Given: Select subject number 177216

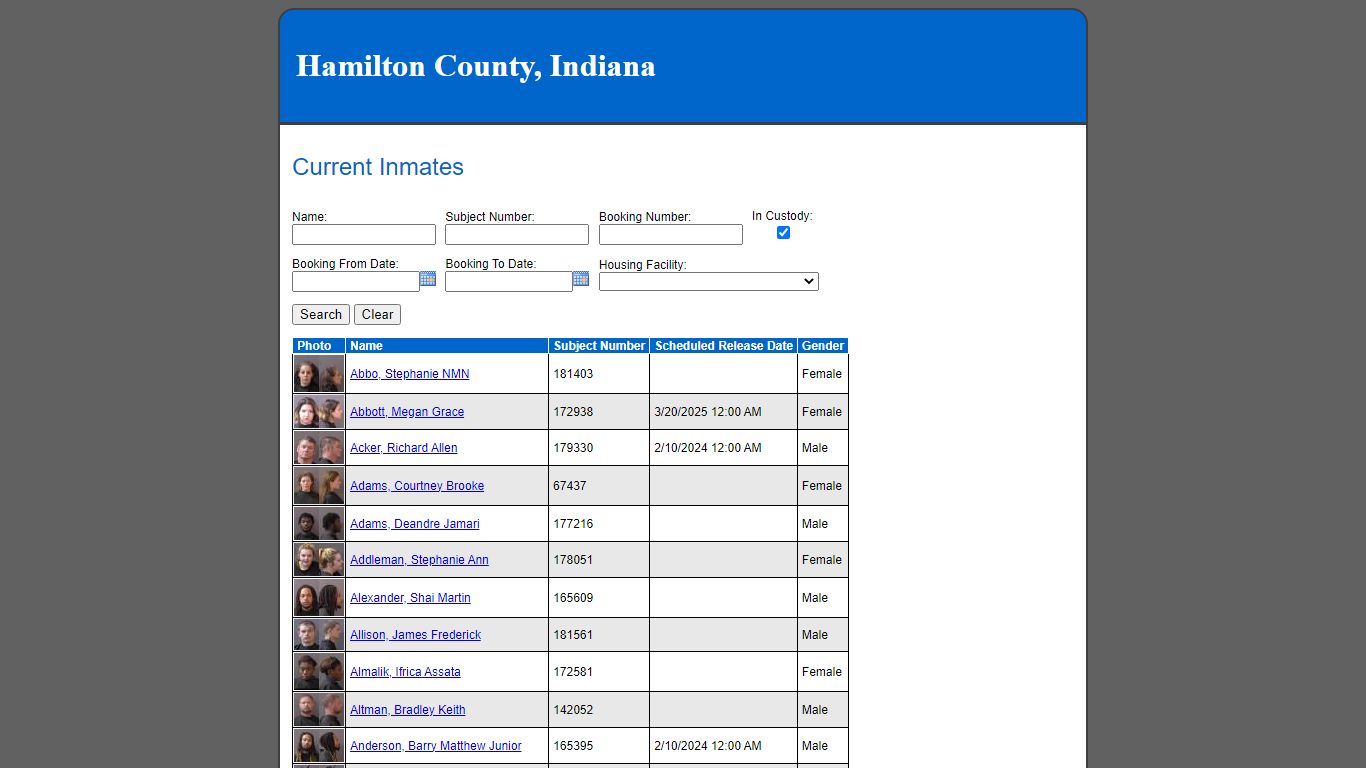Looking at the screenshot, I should click(573, 524).
